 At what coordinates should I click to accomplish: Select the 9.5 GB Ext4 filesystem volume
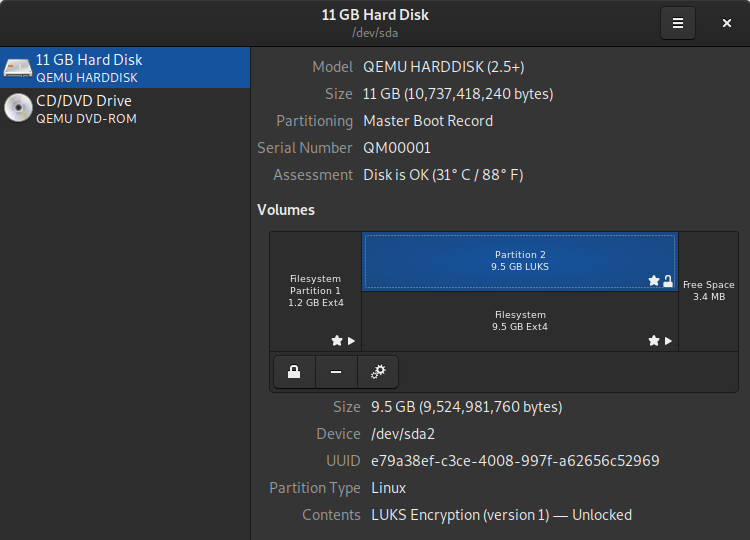(x=520, y=321)
